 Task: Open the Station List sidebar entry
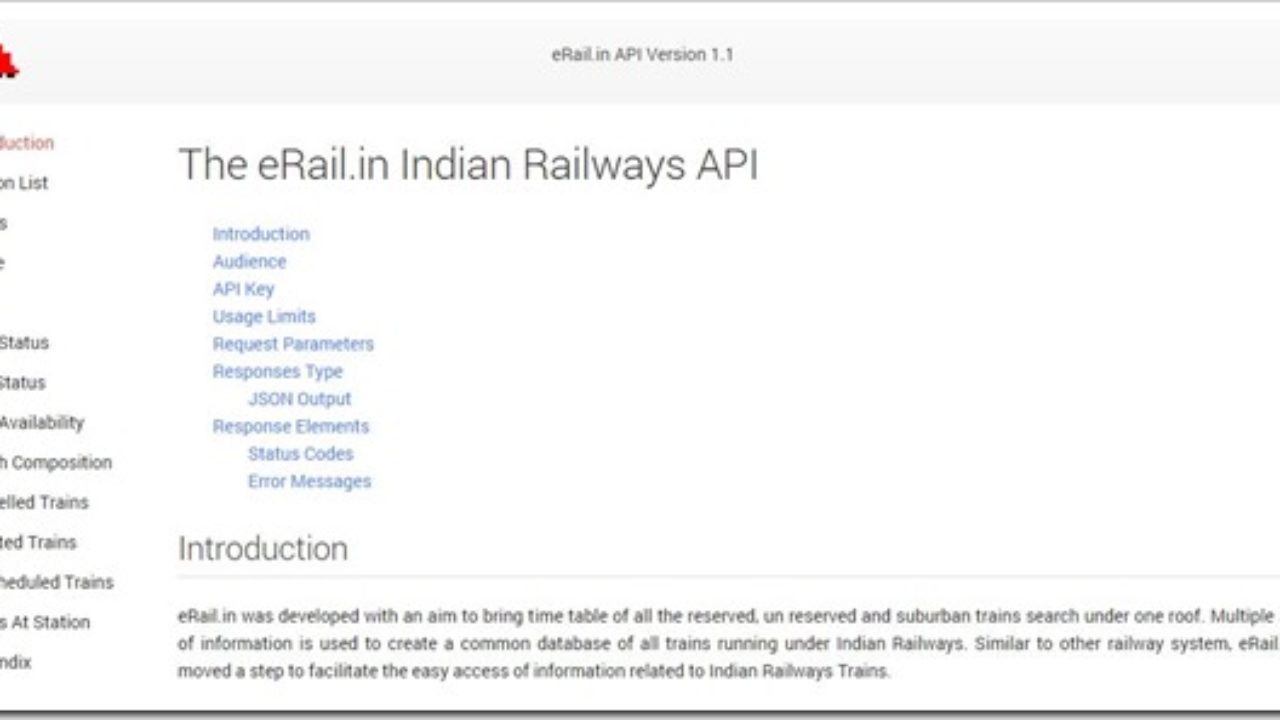24,183
